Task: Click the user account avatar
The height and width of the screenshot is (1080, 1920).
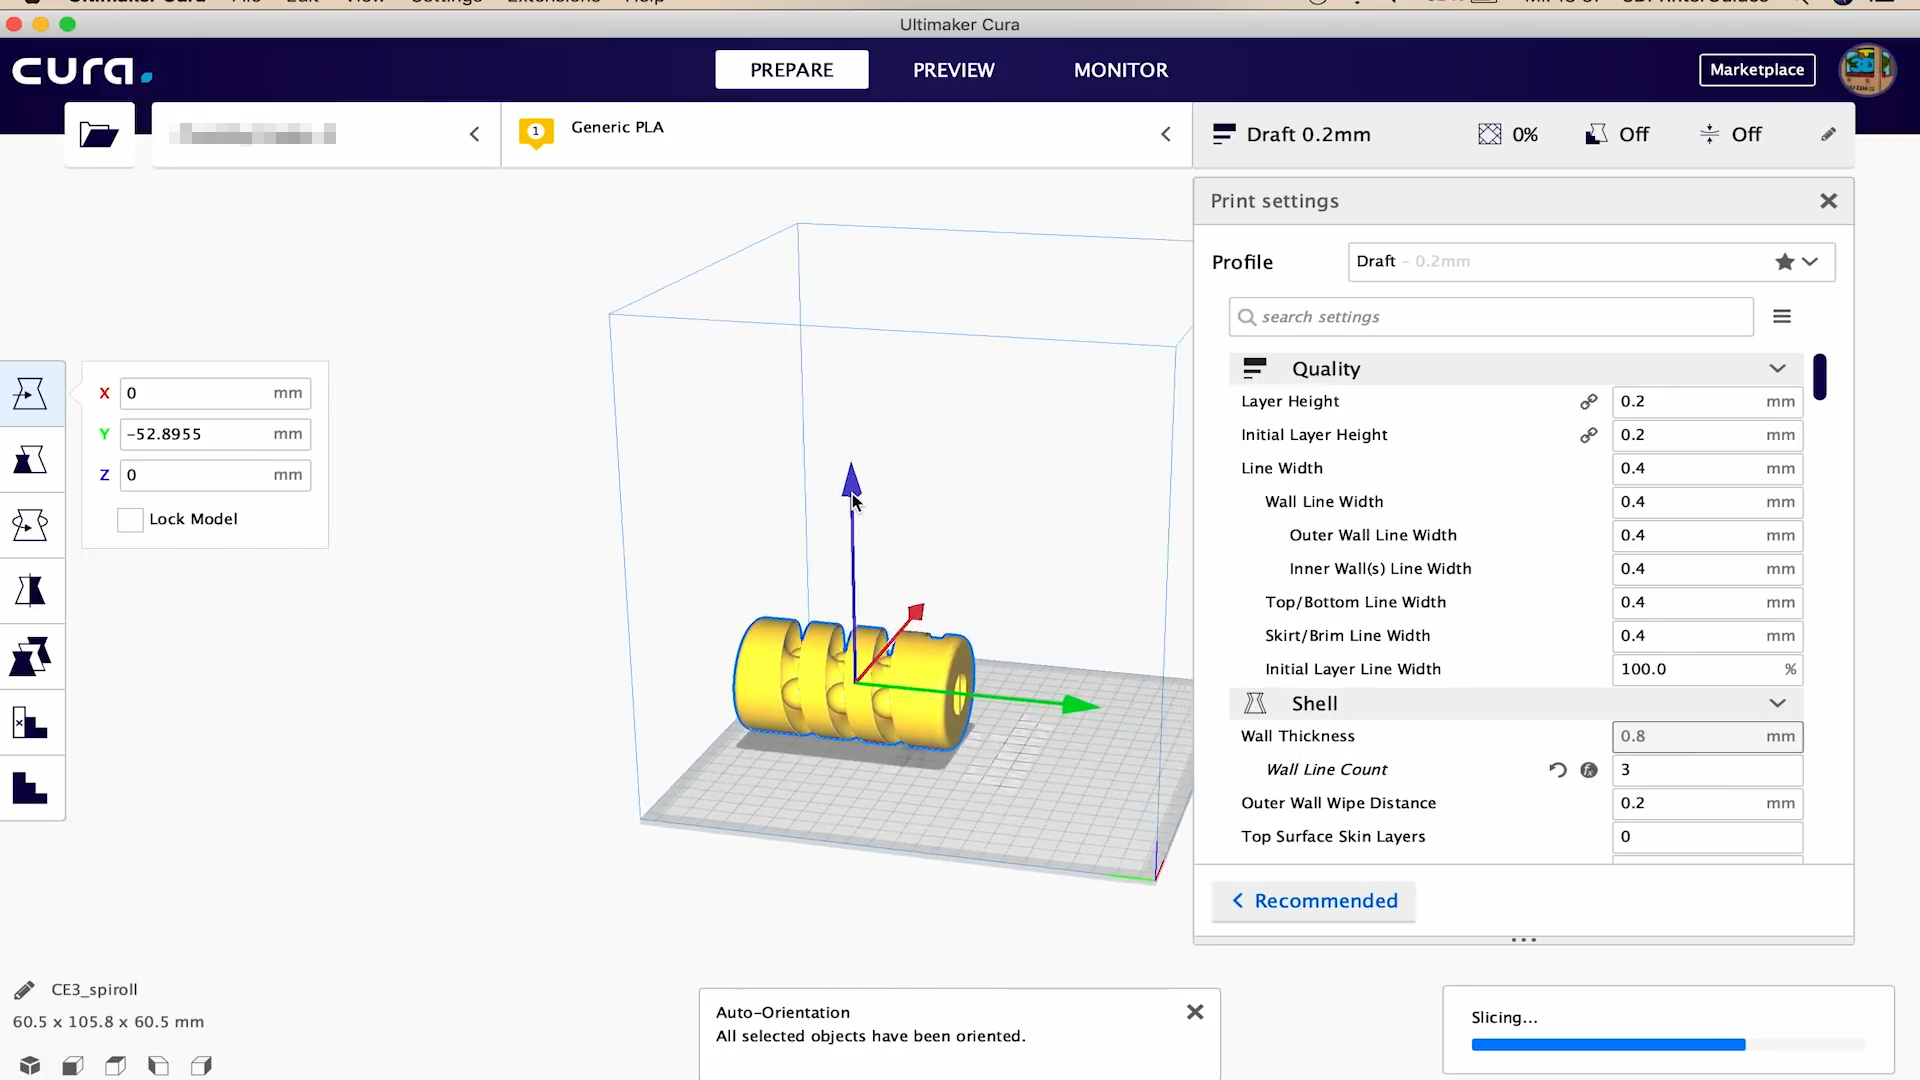Action: pos(1867,70)
